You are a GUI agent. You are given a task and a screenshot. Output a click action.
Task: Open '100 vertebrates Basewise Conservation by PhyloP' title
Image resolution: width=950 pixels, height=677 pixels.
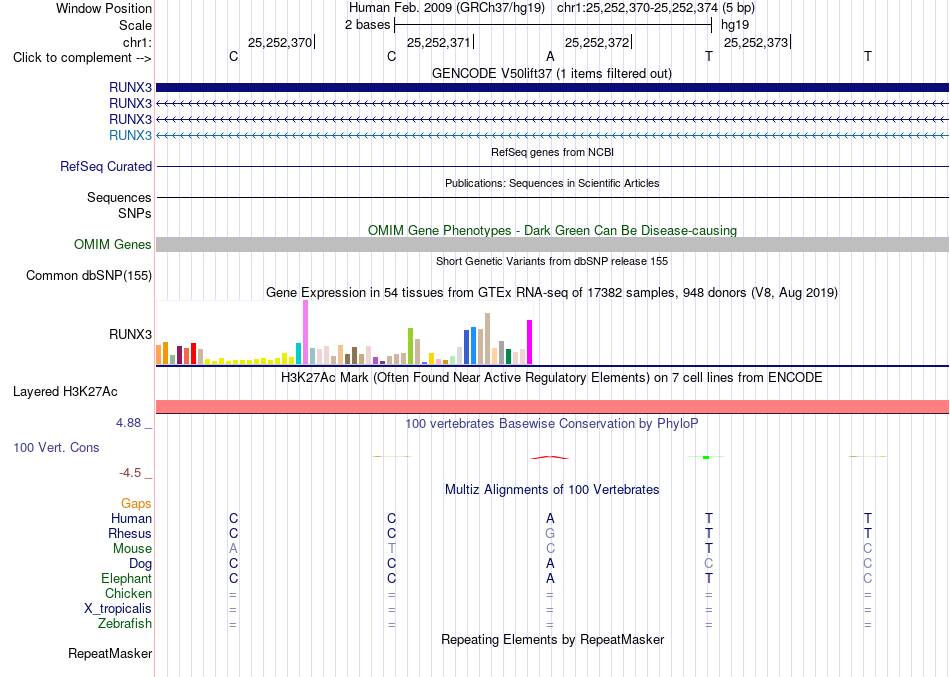click(x=552, y=424)
